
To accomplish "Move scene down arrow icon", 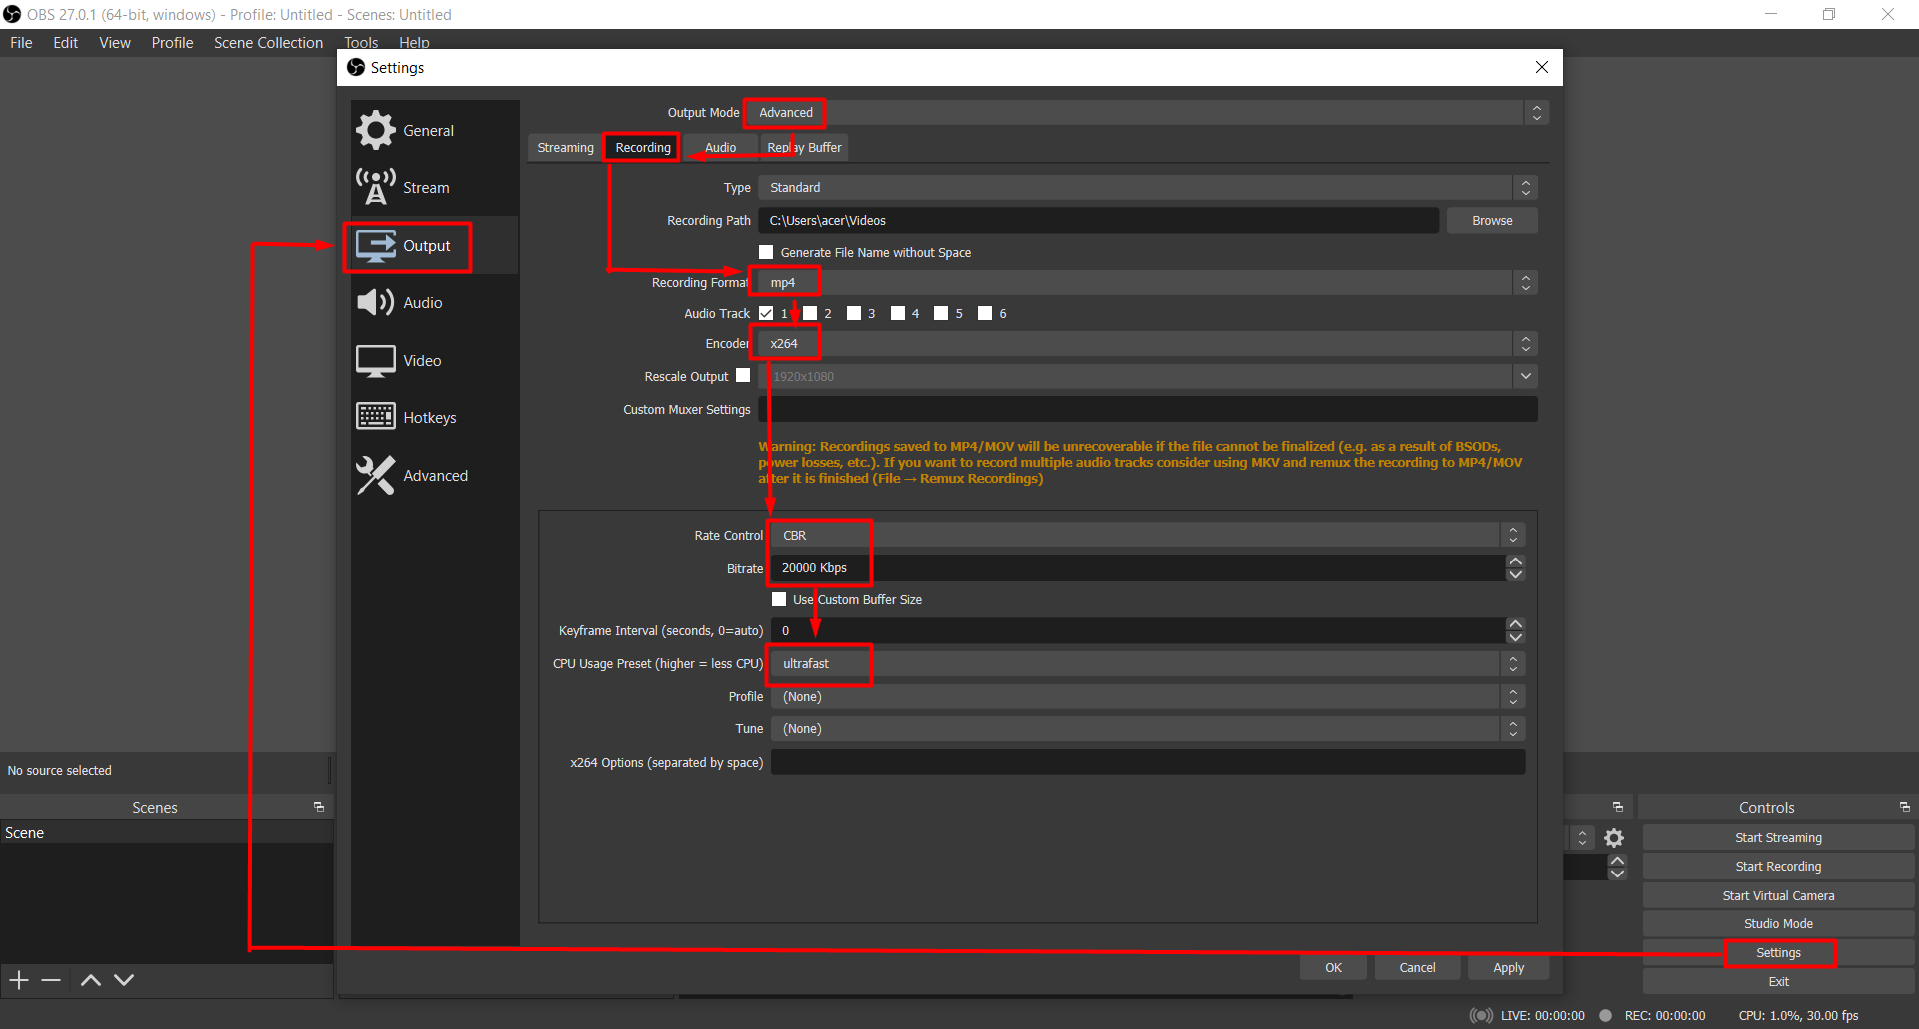I will pos(124,980).
